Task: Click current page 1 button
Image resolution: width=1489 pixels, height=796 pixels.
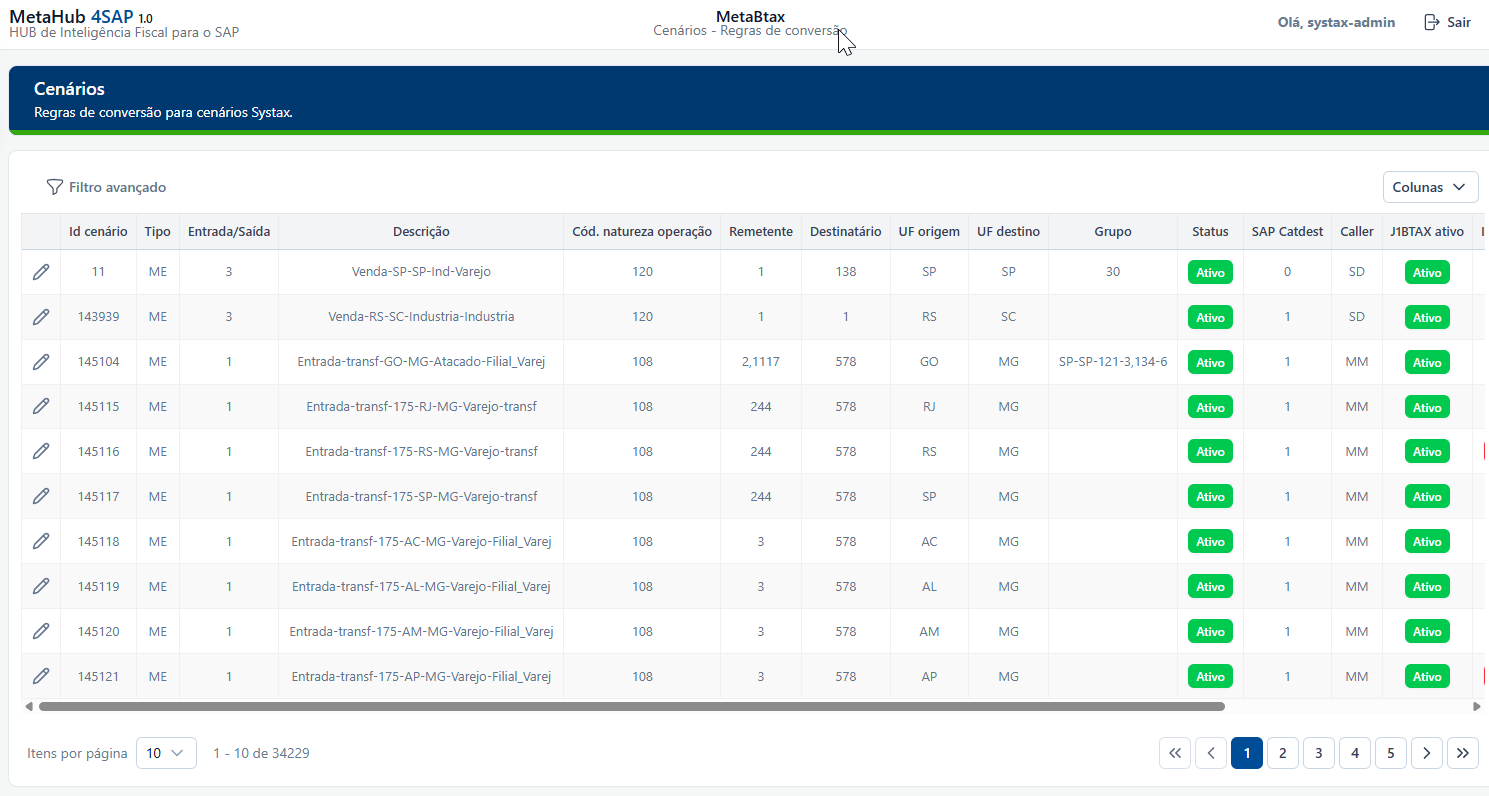Action: click(1247, 753)
